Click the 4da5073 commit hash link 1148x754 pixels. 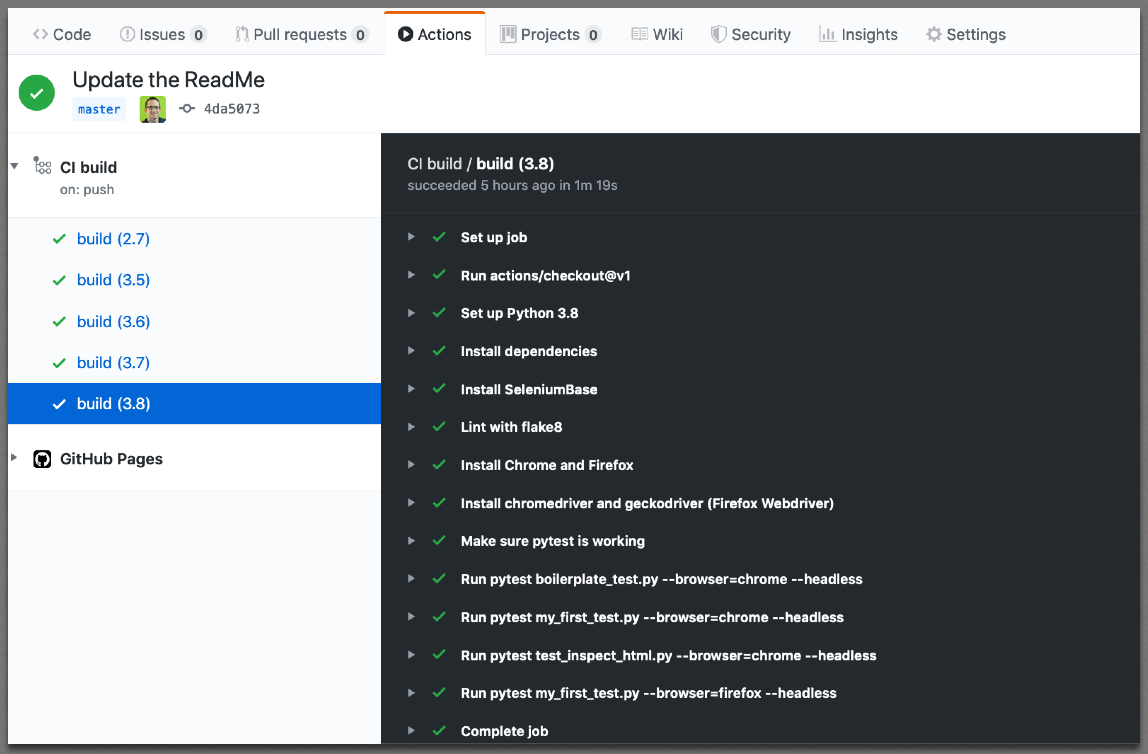point(232,109)
